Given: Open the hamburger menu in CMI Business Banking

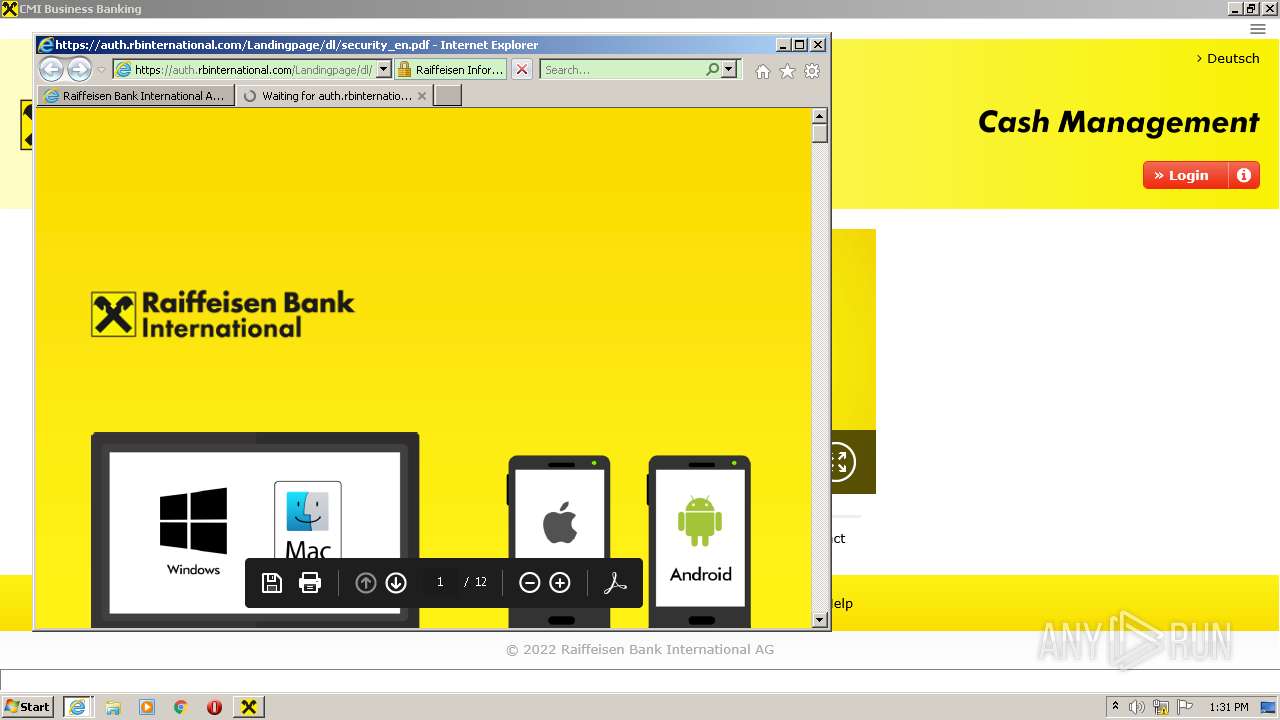Looking at the screenshot, I should pyautogui.click(x=1258, y=29).
